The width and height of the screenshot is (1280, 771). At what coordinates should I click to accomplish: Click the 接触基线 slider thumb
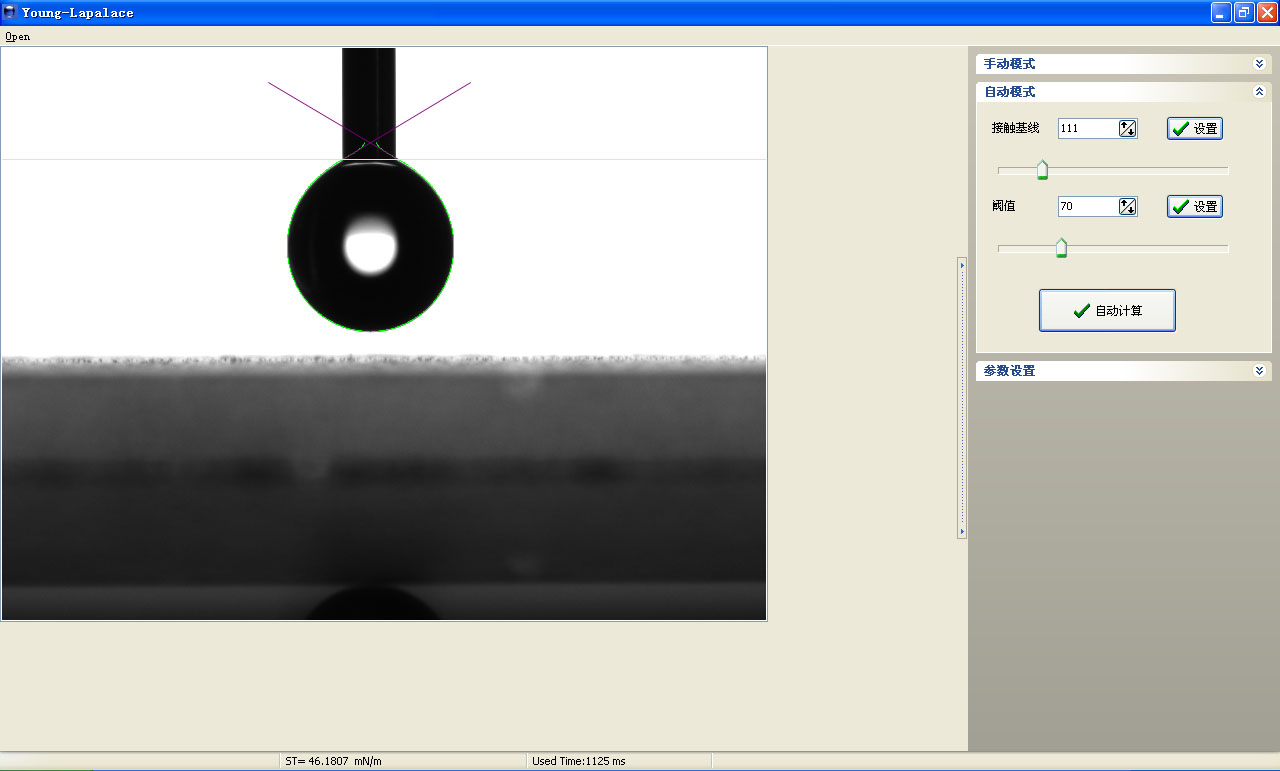(1042, 170)
